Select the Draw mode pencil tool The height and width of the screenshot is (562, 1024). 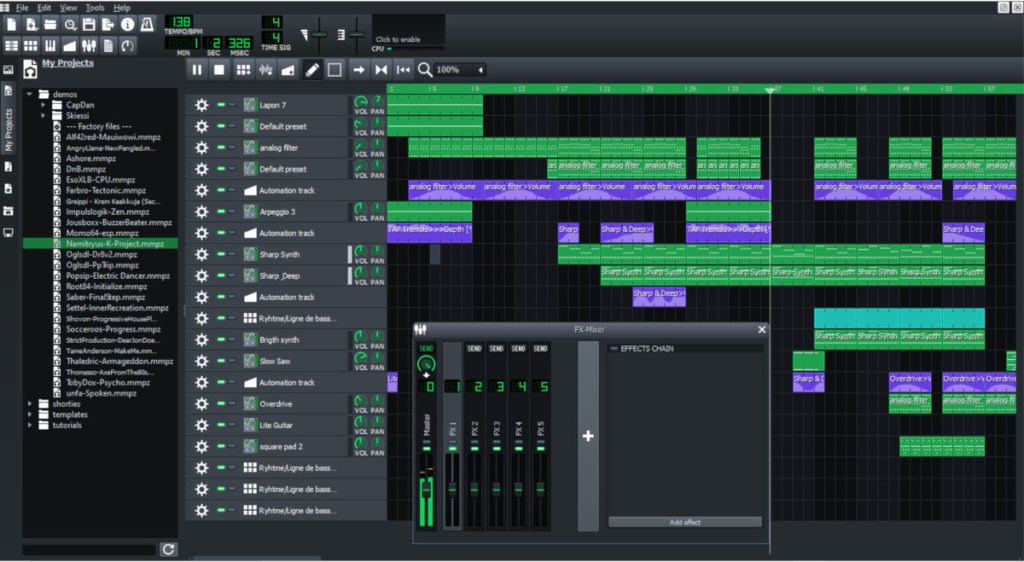point(312,70)
